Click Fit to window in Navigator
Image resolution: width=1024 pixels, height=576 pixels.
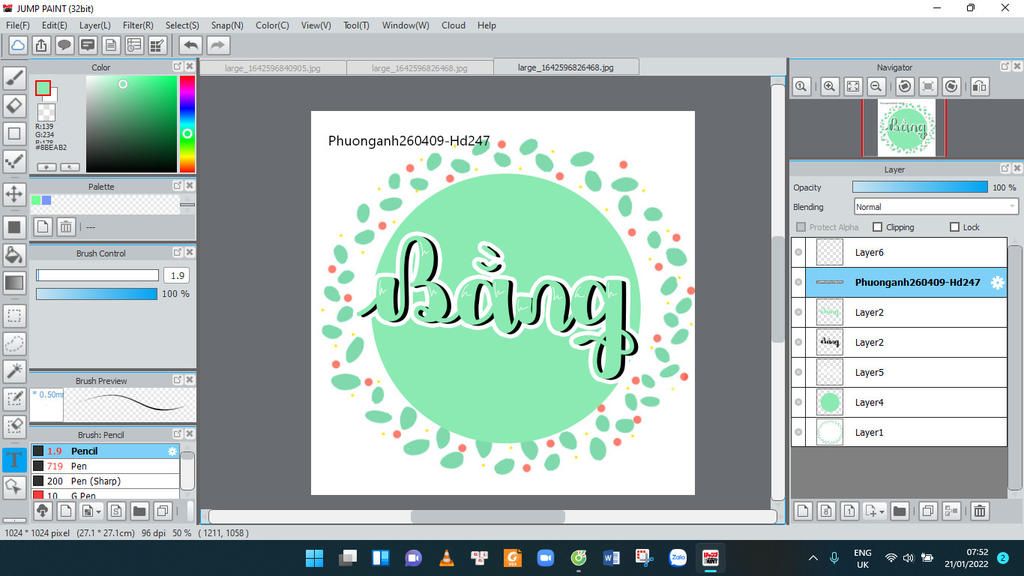coord(853,86)
